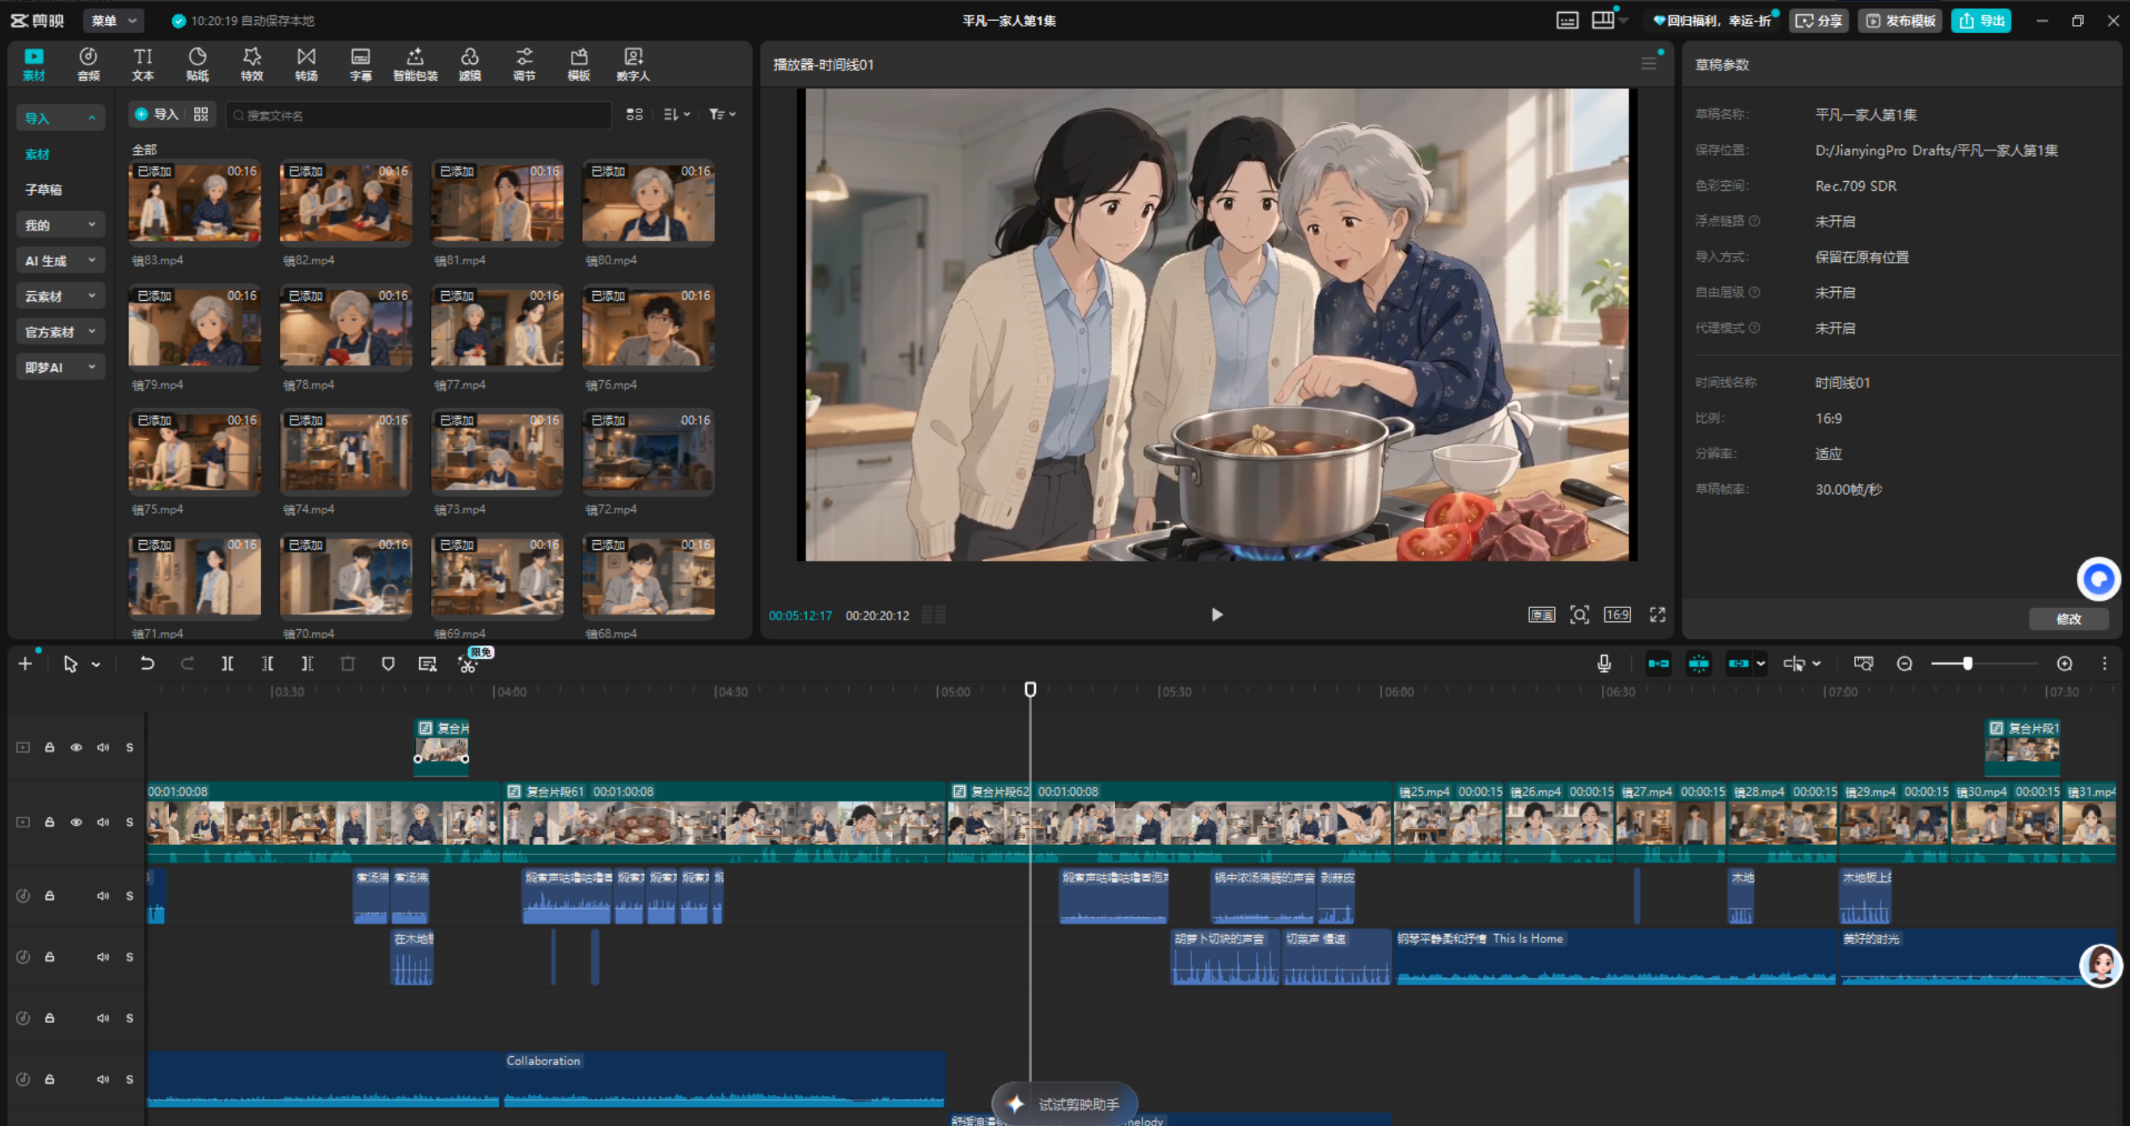Click the add track plus icon

click(x=25, y=663)
